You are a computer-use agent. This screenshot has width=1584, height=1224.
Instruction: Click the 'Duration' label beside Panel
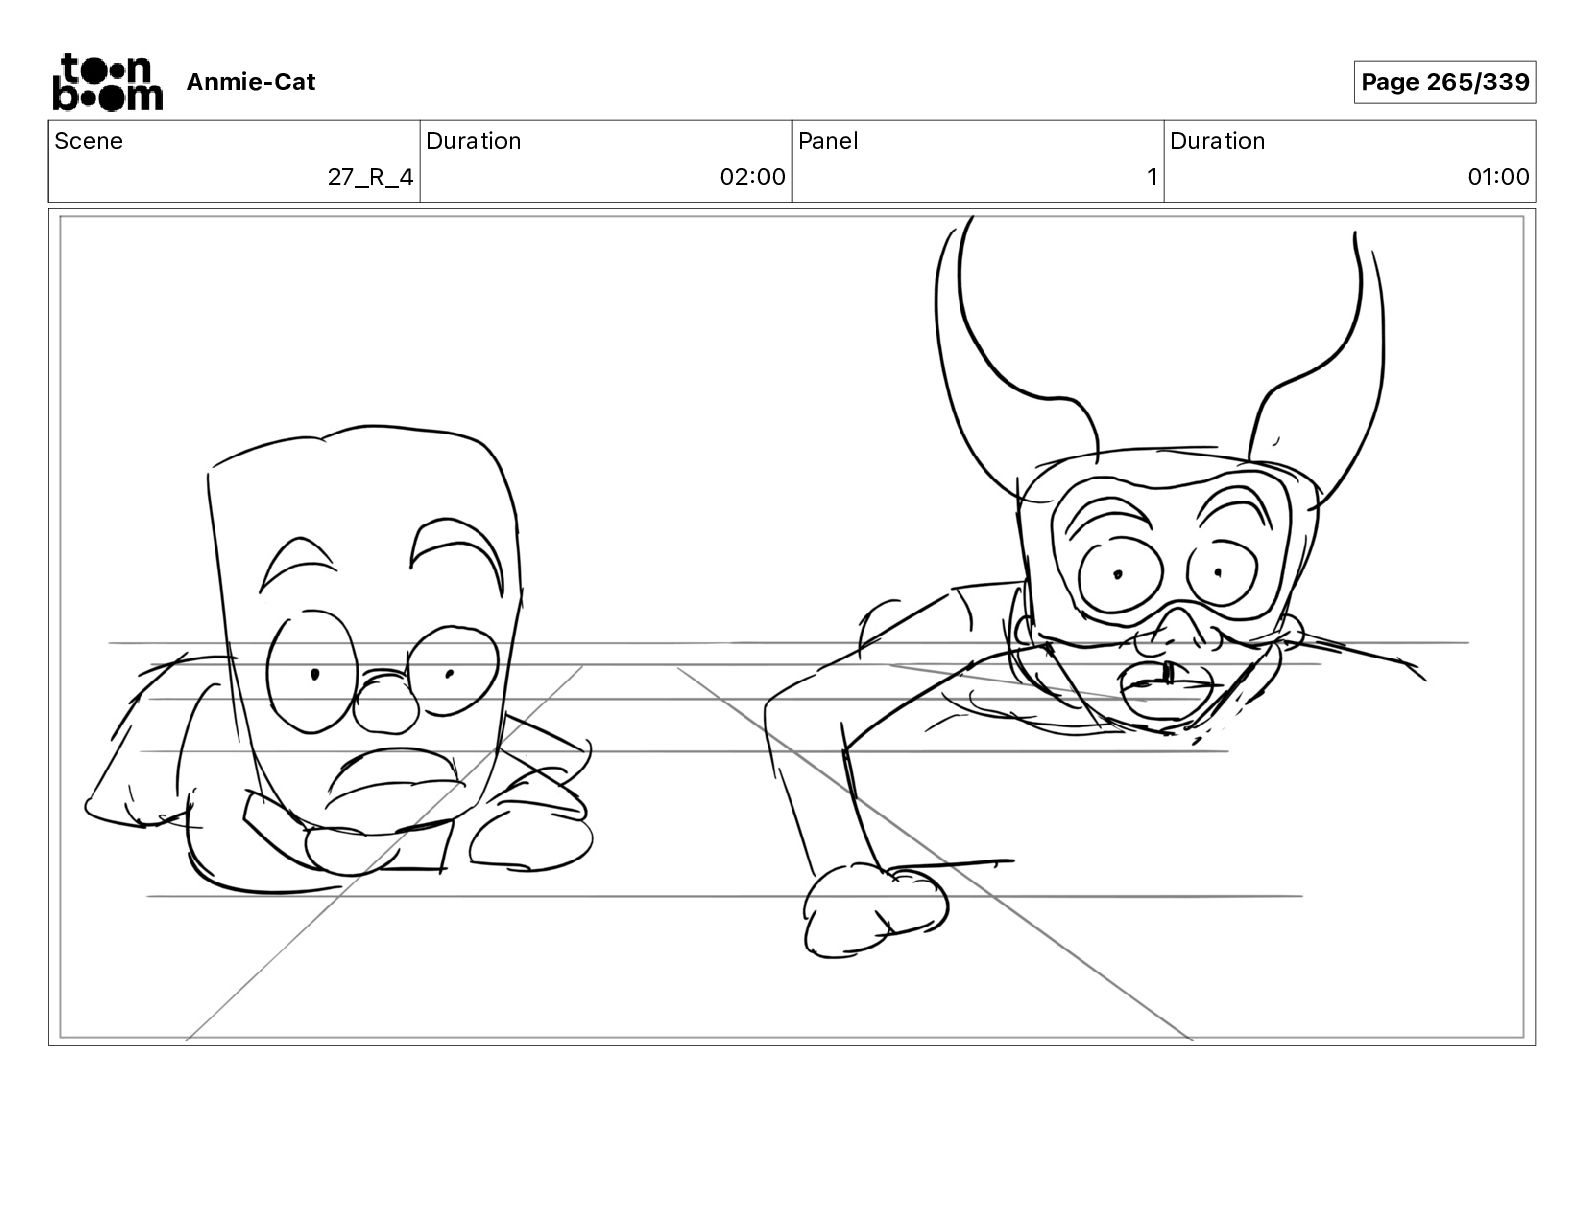coord(1218,141)
